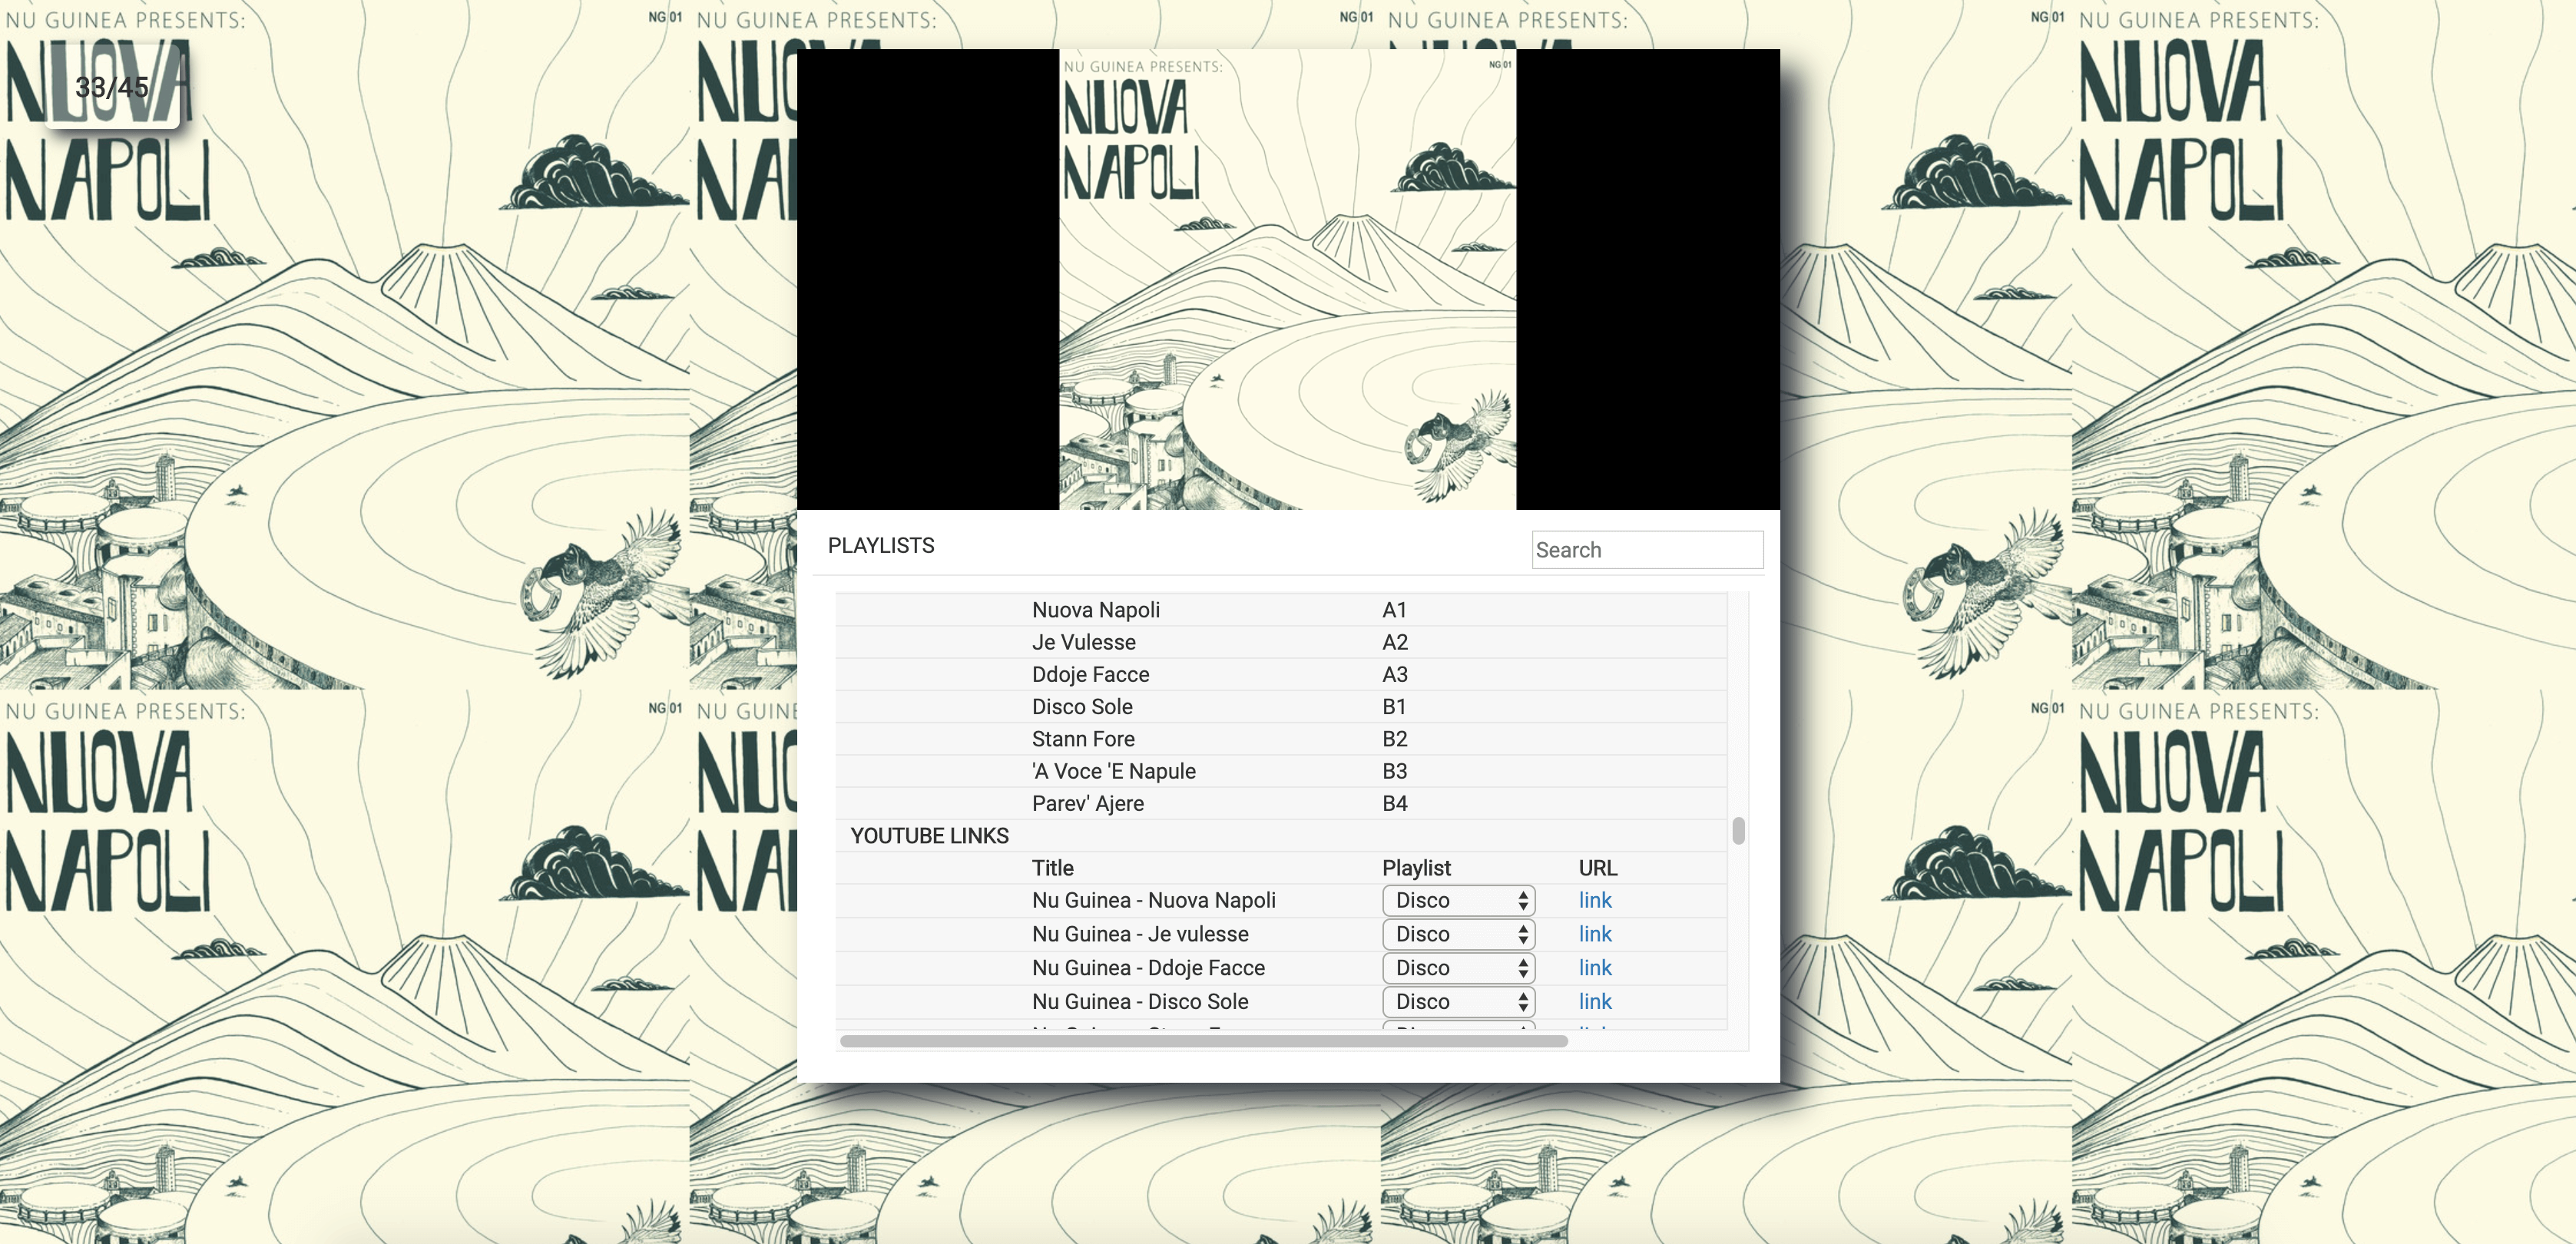The image size is (2576, 1244).
Task: Select the track row 'Ddoje Facce'
Action: click(x=1281, y=674)
